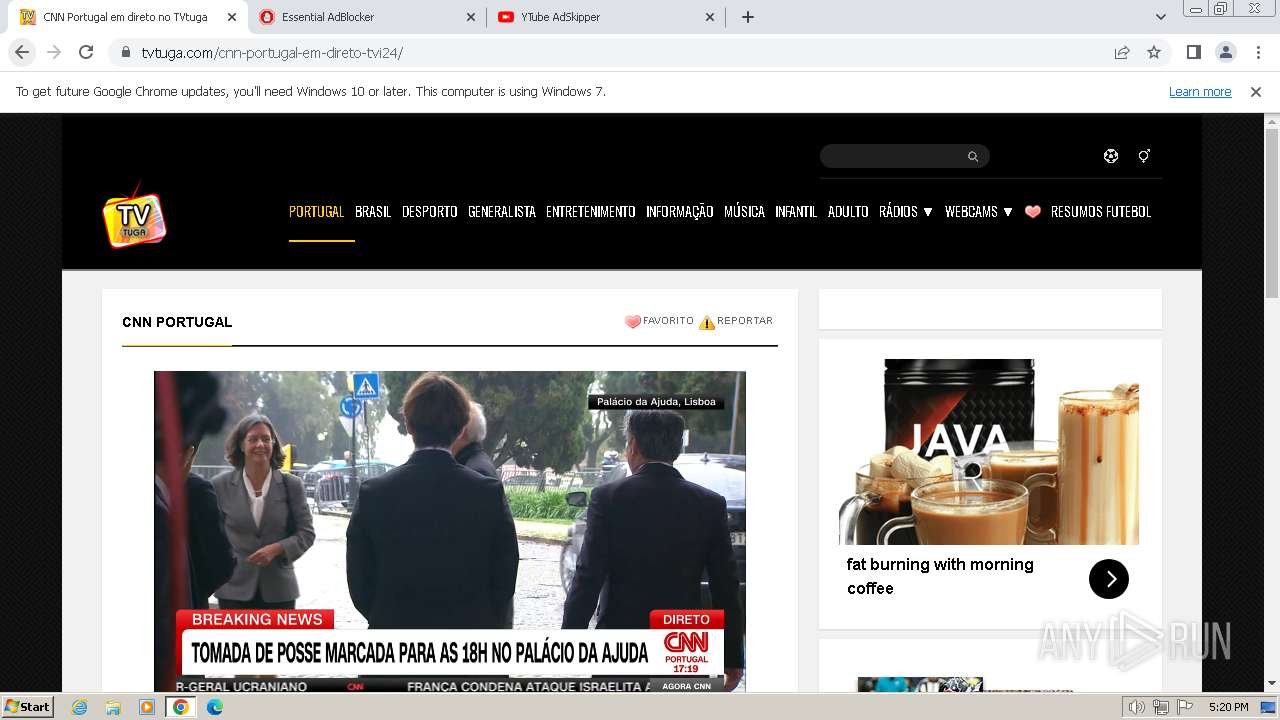Open Internet Explorer from taskbar
This screenshot has width=1280, height=720.
tap(79, 707)
